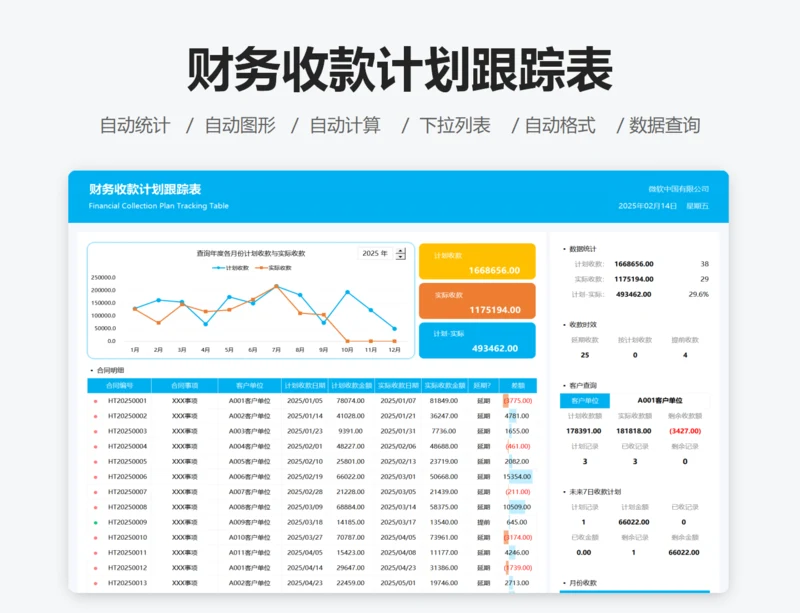Switch to the 客户单位 tab in 客户查询 panel
The width and height of the screenshot is (800, 613).
point(583,399)
